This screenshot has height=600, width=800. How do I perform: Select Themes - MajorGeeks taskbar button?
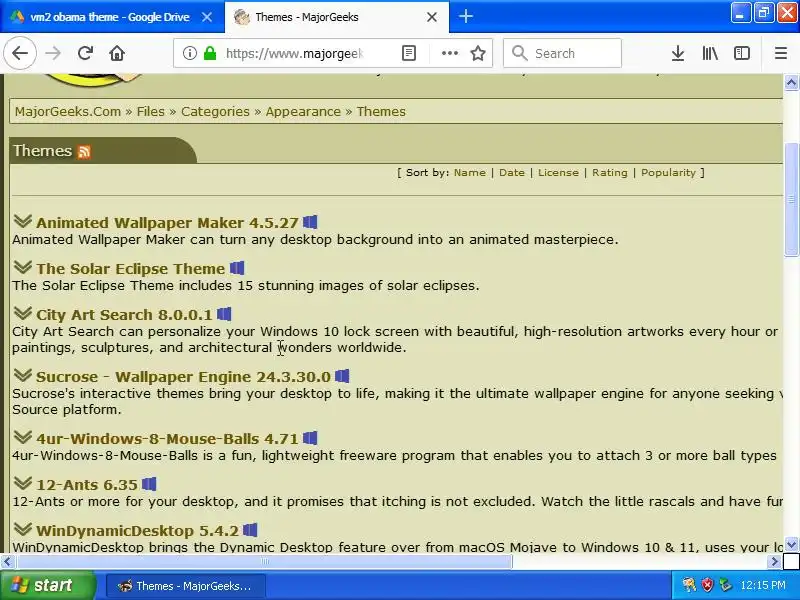pos(186,586)
